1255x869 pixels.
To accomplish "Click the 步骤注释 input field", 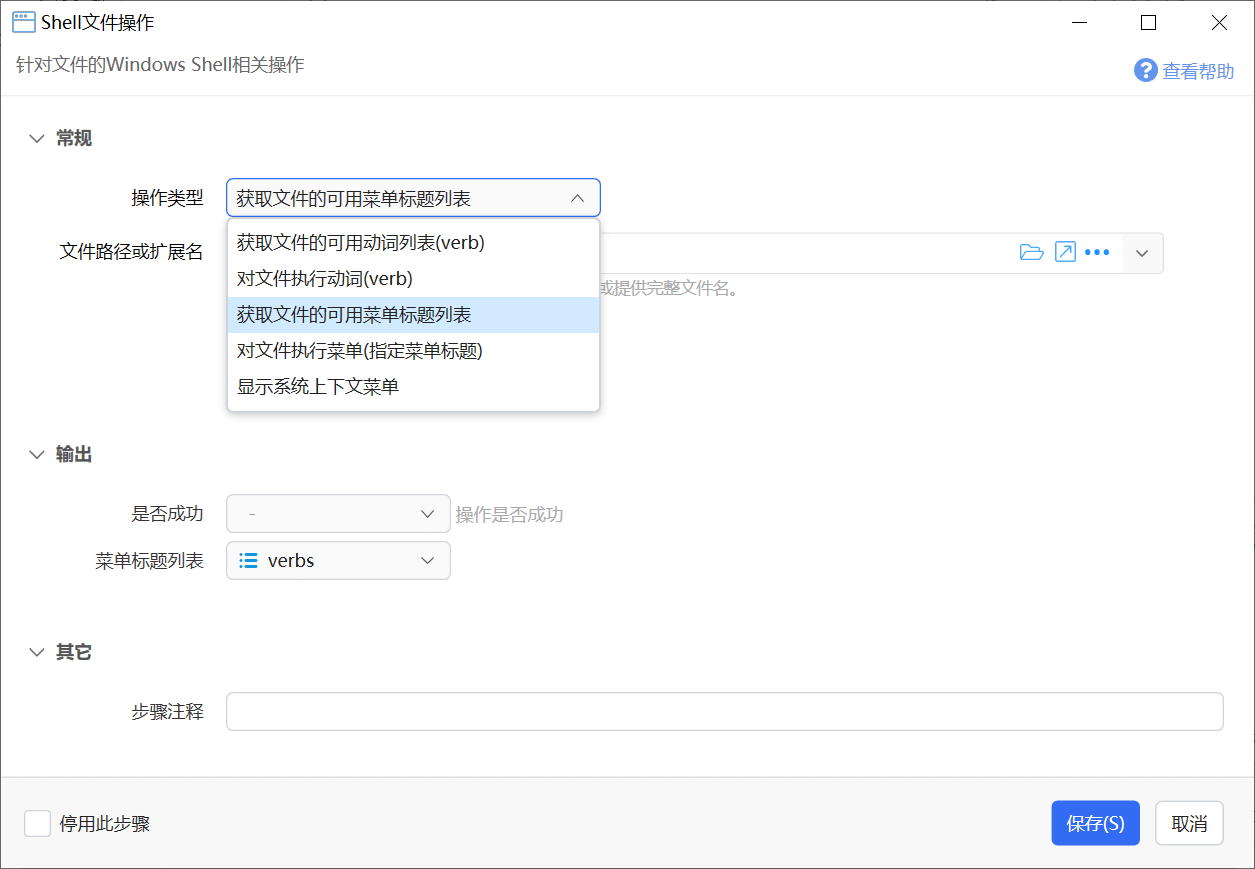I will pyautogui.click(x=724, y=712).
